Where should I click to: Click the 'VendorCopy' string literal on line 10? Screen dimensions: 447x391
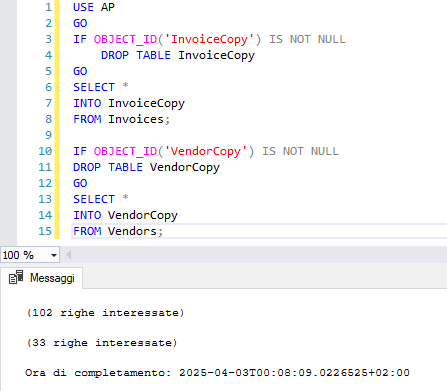pyautogui.click(x=206, y=151)
